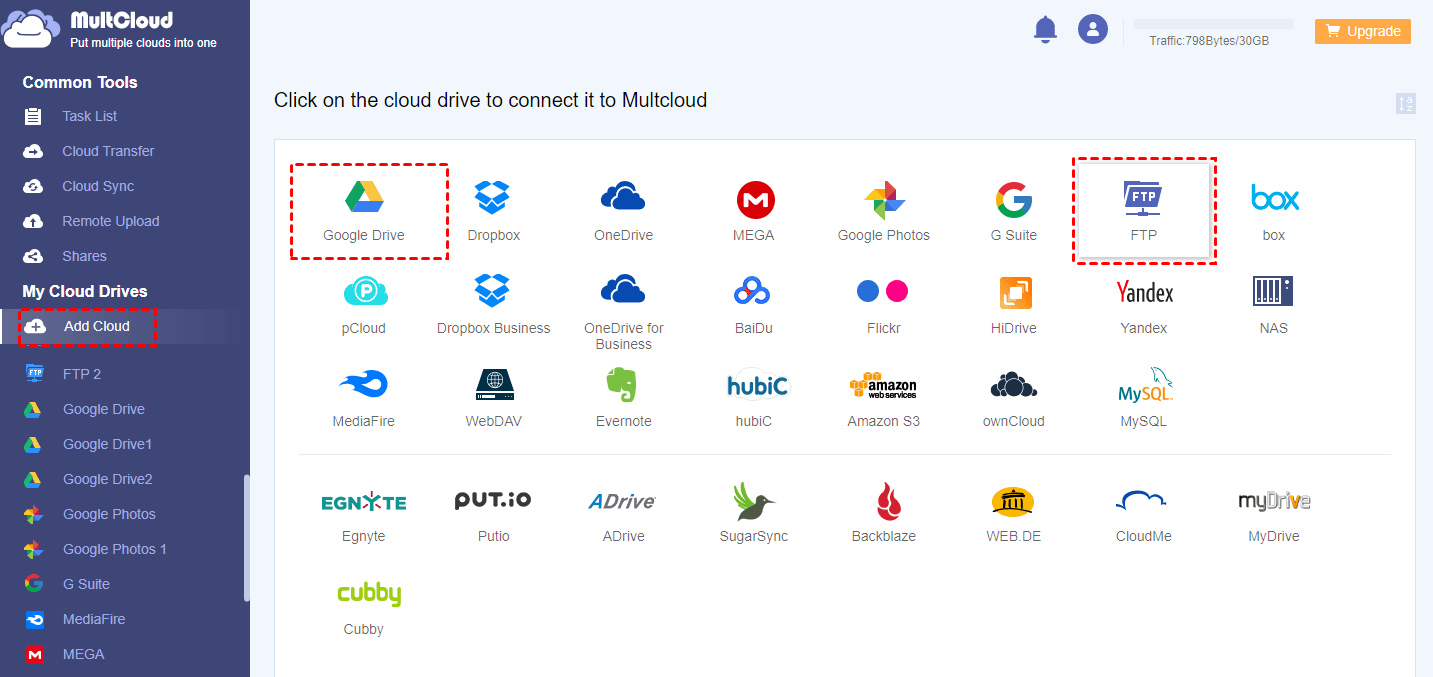1433x677 pixels.
Task: Connect the SugarSync drive icon
Action: pos(753,500)
